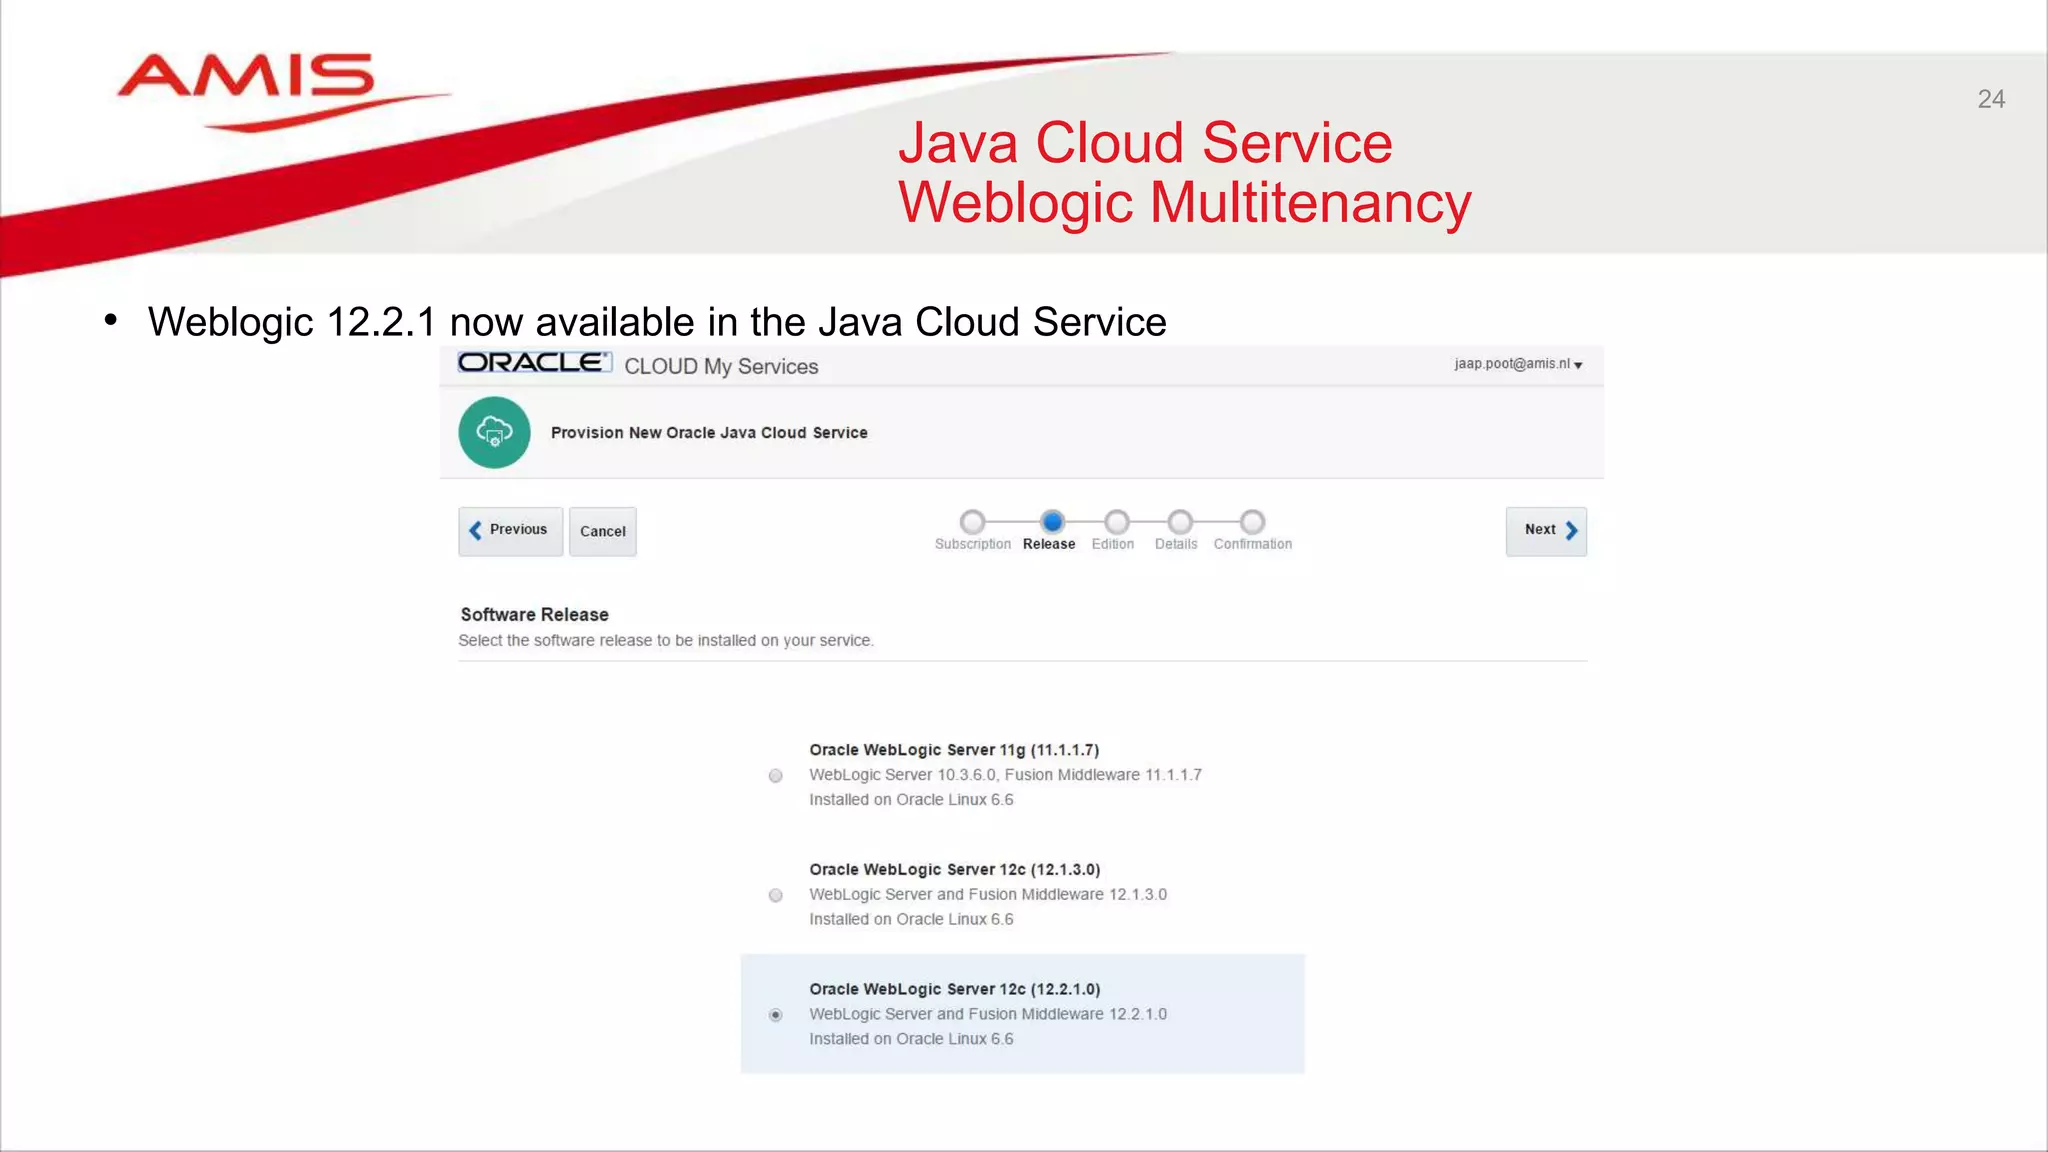The height and width of the screenshot is (1152, 2048).
Task: Click the green Java Cloud Service icon
Action: pyautogui.click(x=494, y=433)
